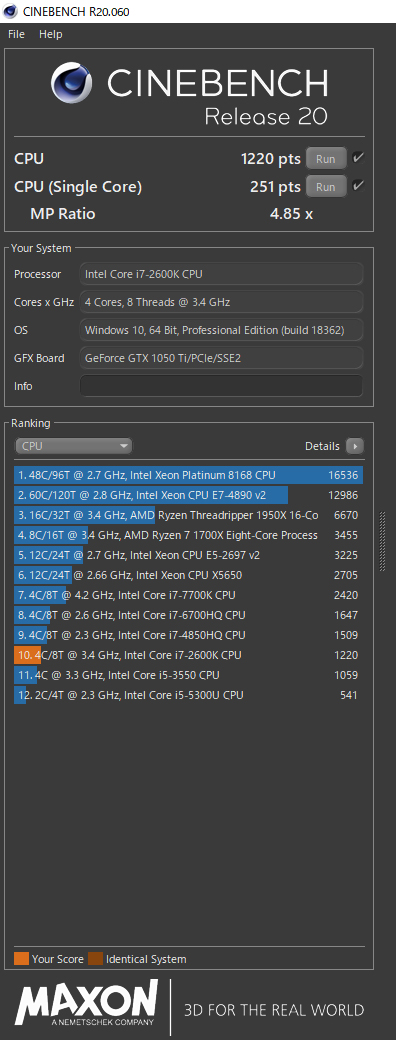Toggle the CPU (Single Core) checkbox
Screen dimensions: 396x1040
(358, 186)
